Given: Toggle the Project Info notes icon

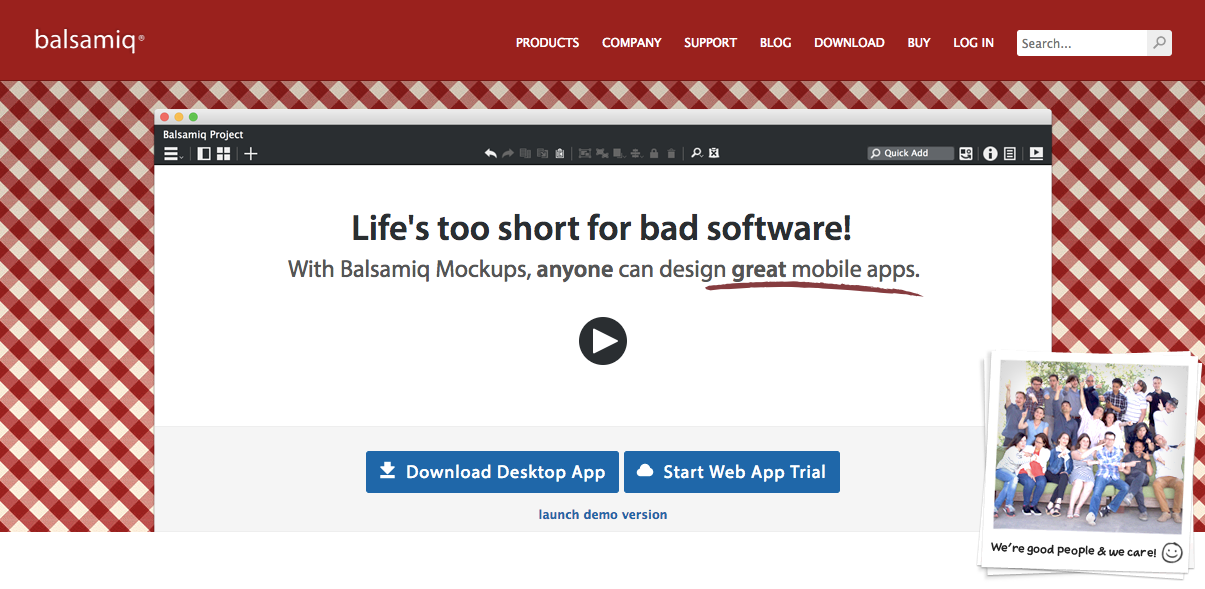Looking at the screenshot, I should 1010,154.
